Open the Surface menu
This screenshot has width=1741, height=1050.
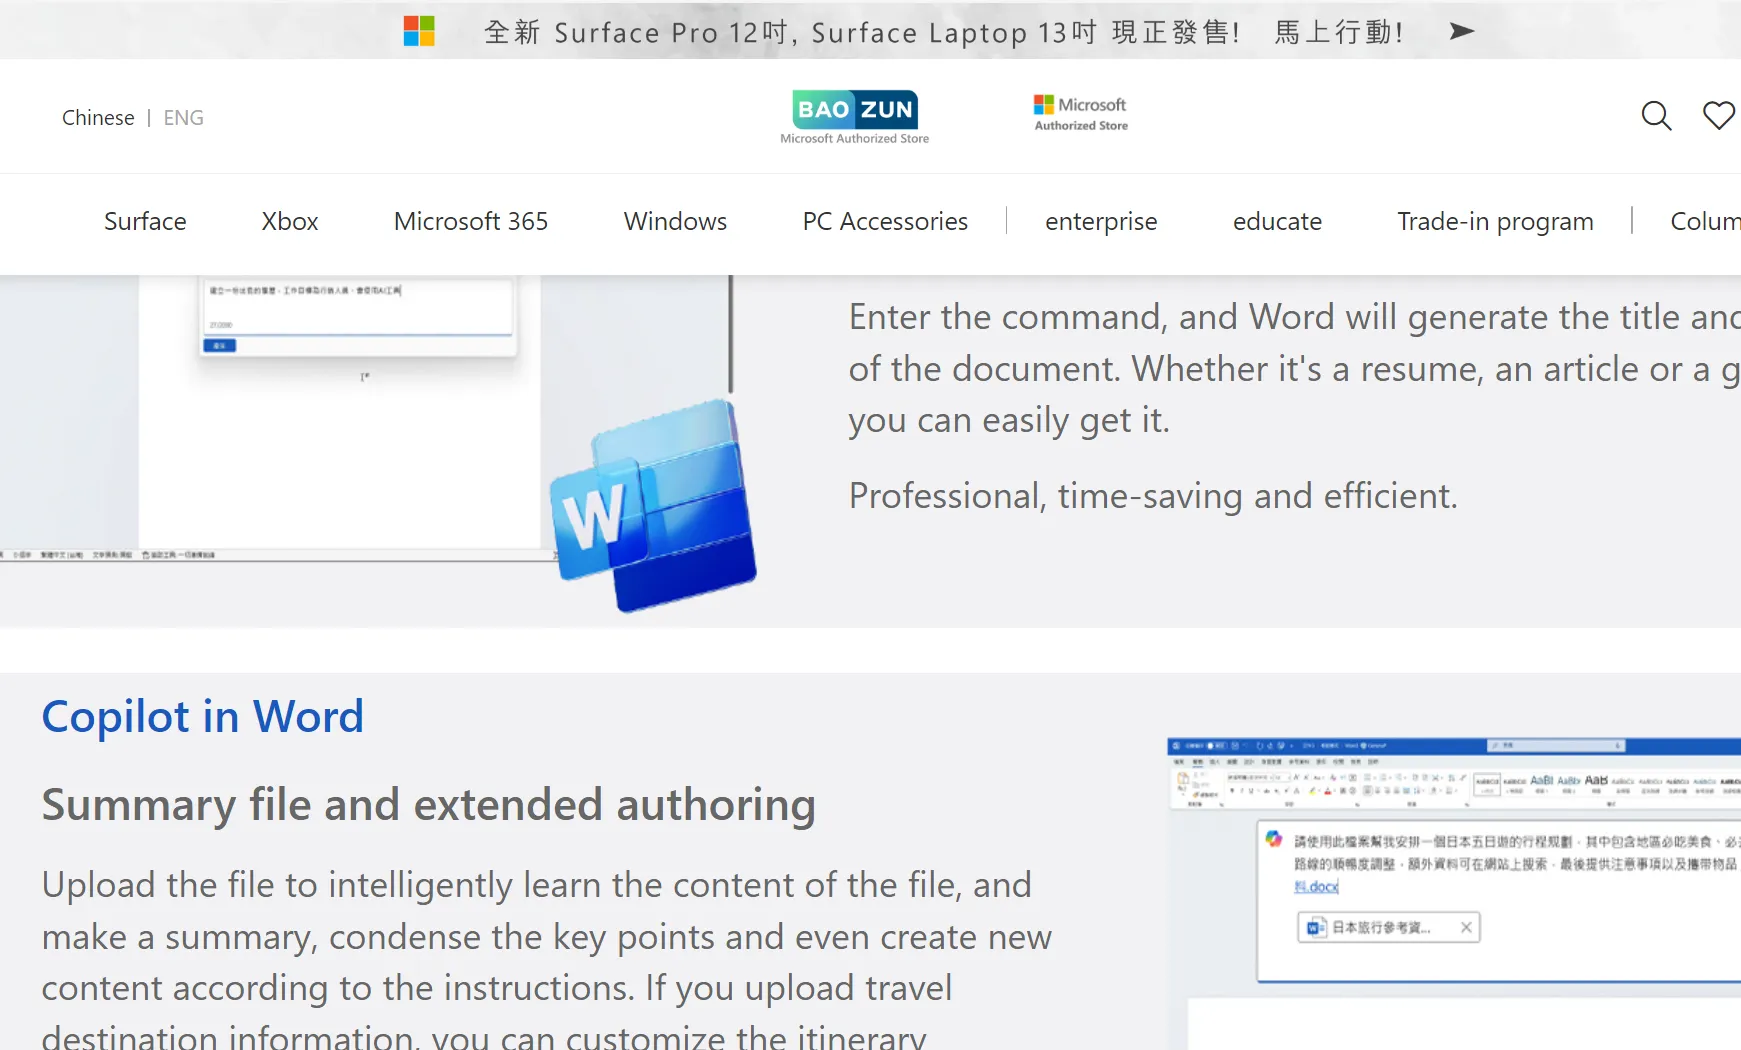[145, 221]
